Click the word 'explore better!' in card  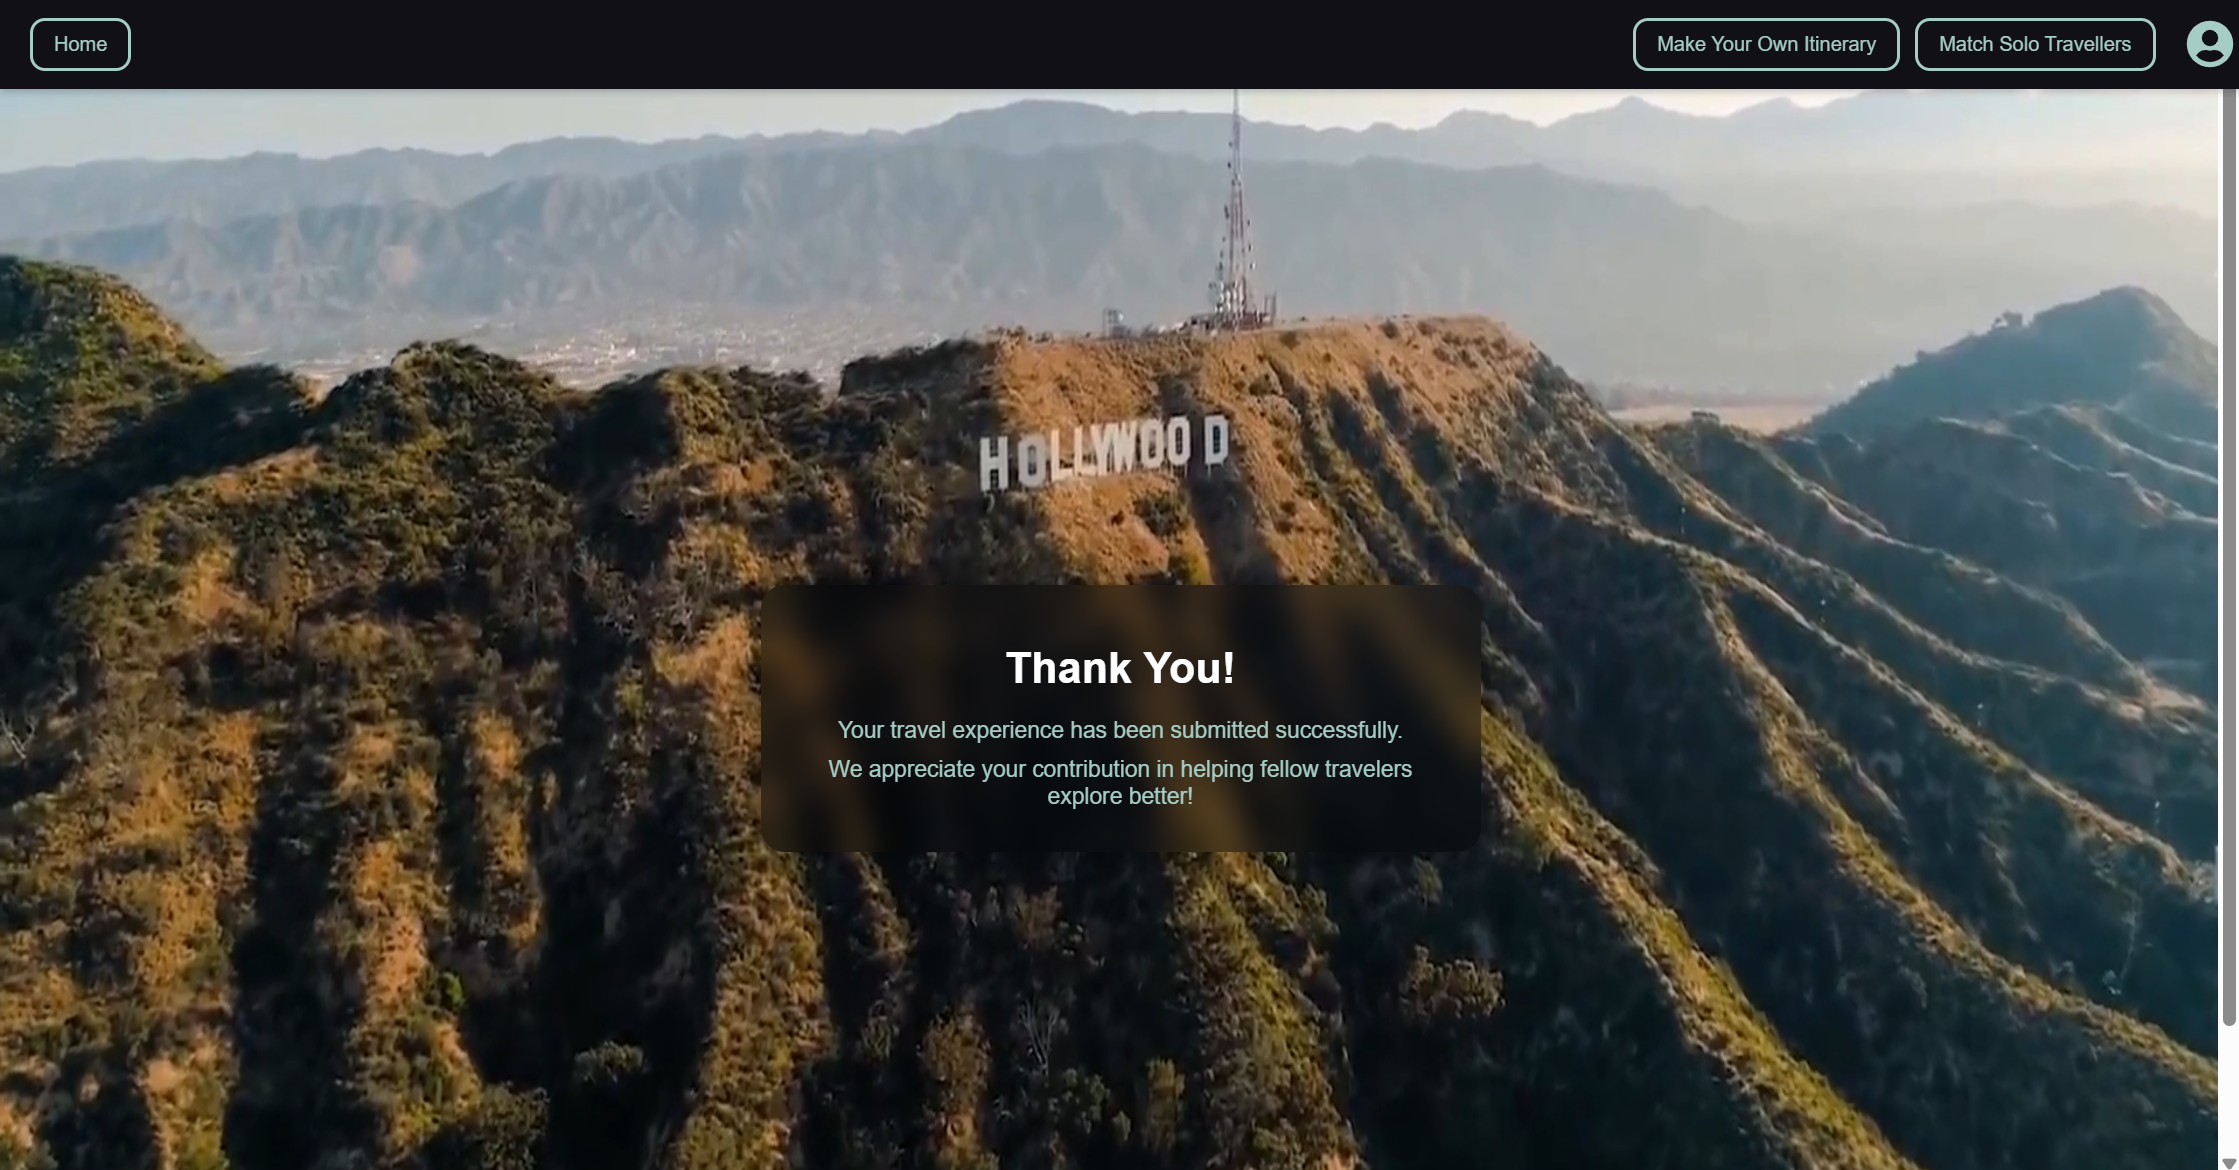(1119, 797)
